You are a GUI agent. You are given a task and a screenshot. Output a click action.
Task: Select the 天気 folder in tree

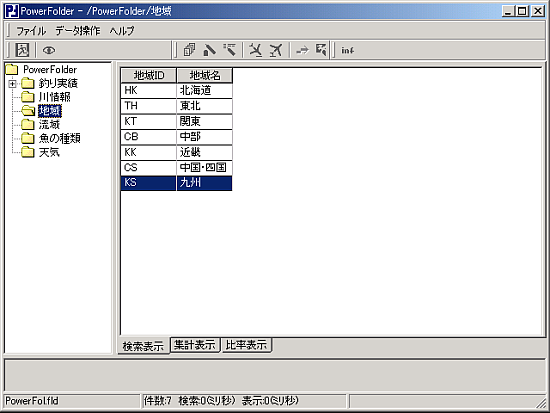[49, 152]
